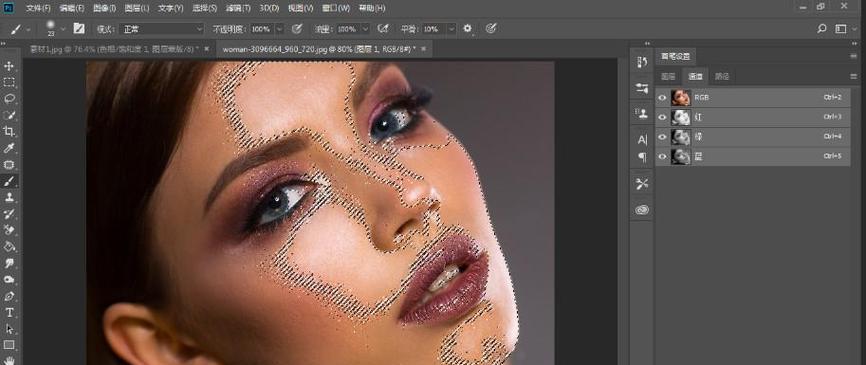Open the Brush Settings panel flyout menu

tap(853, 56)
